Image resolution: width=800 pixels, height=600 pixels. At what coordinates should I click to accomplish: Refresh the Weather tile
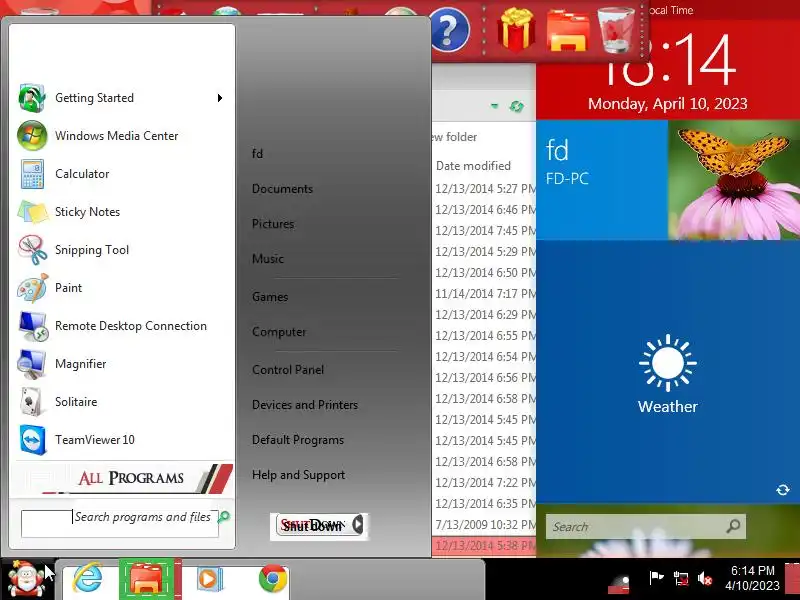pyautogui.click(x=783, y=490)
